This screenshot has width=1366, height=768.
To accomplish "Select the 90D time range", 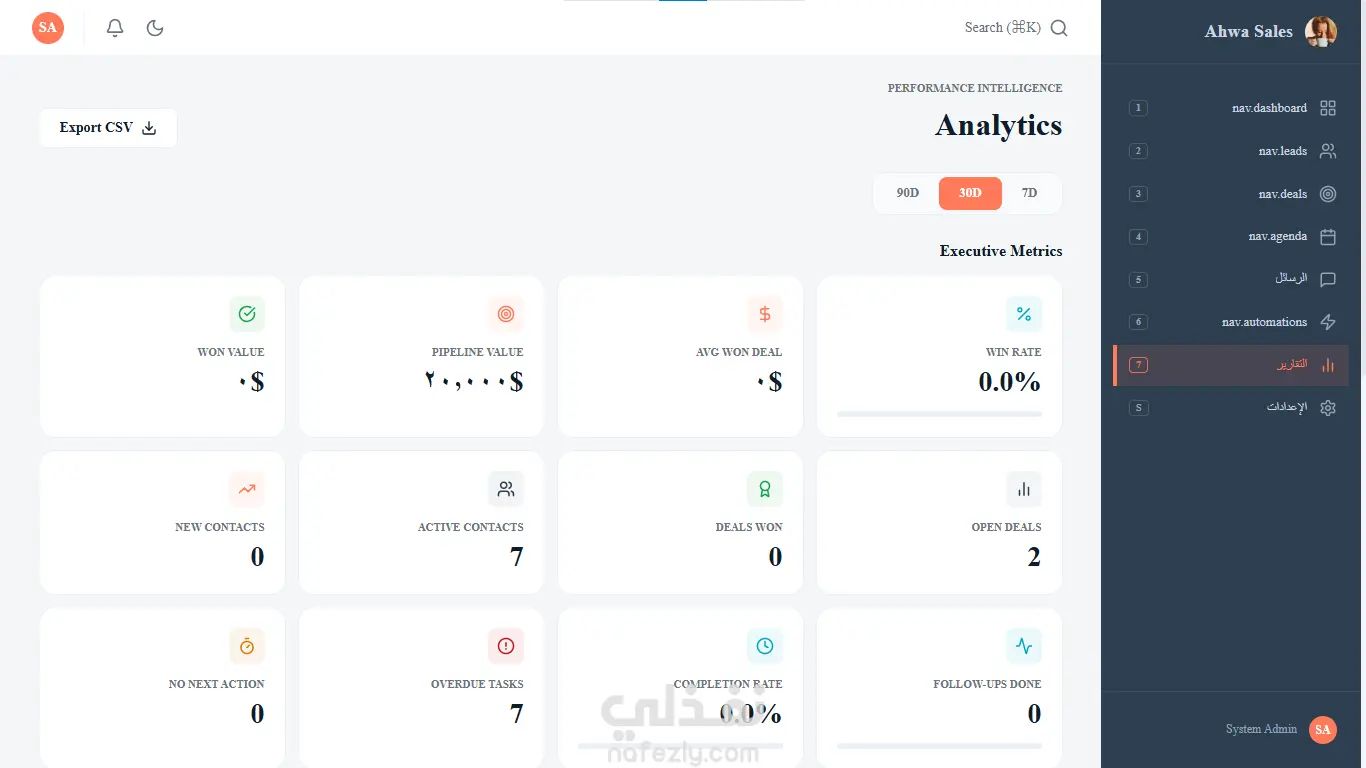I will click(x=907, y=193).
